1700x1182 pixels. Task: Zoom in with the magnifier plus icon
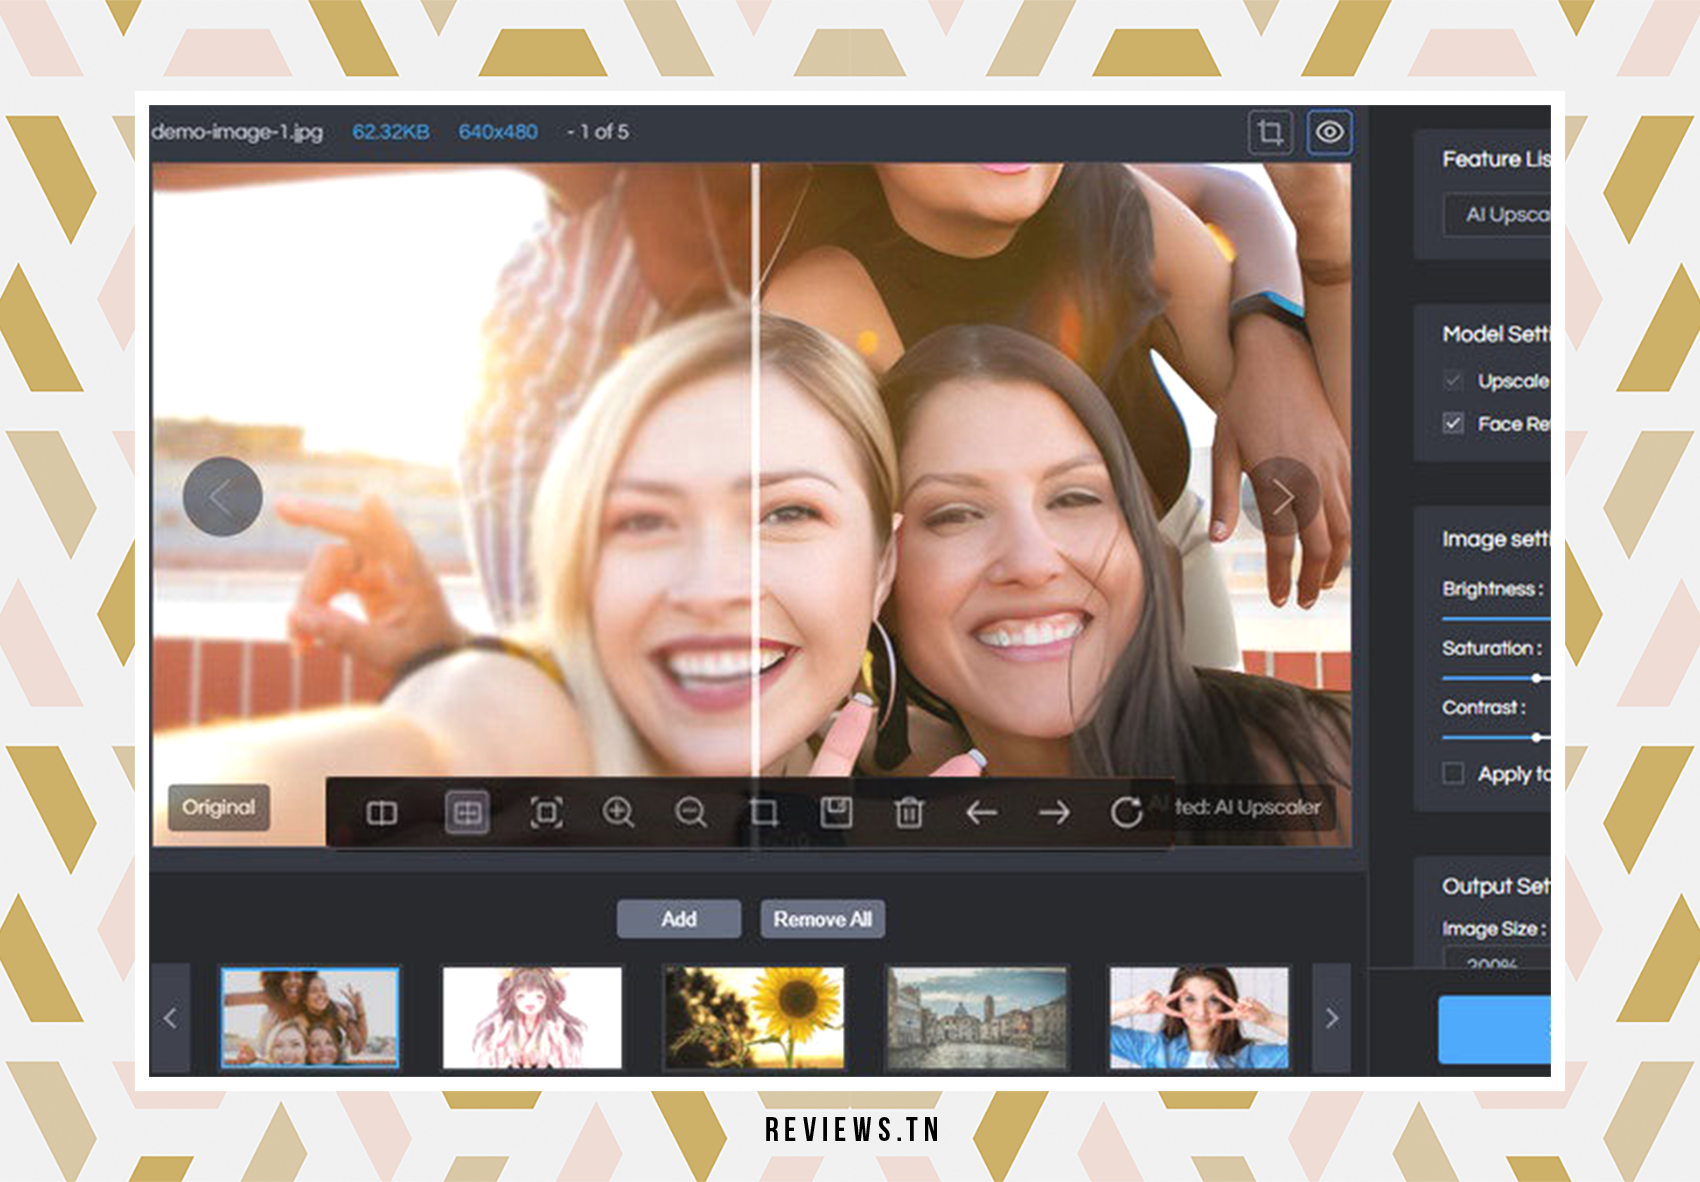click(618, 812)
